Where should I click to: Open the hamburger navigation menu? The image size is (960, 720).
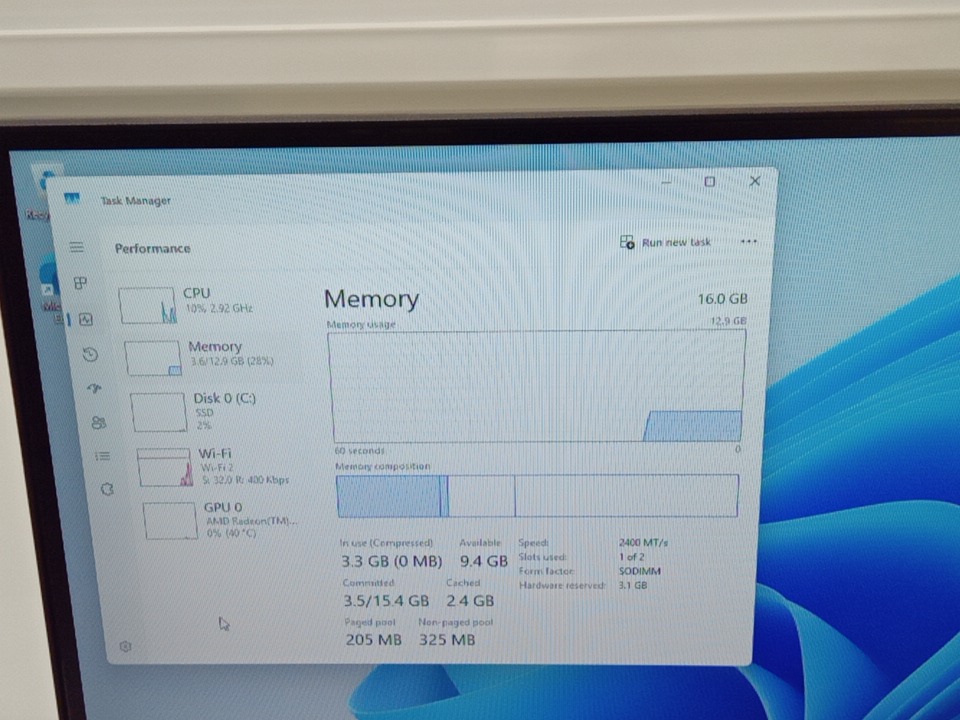coord(77,247)
